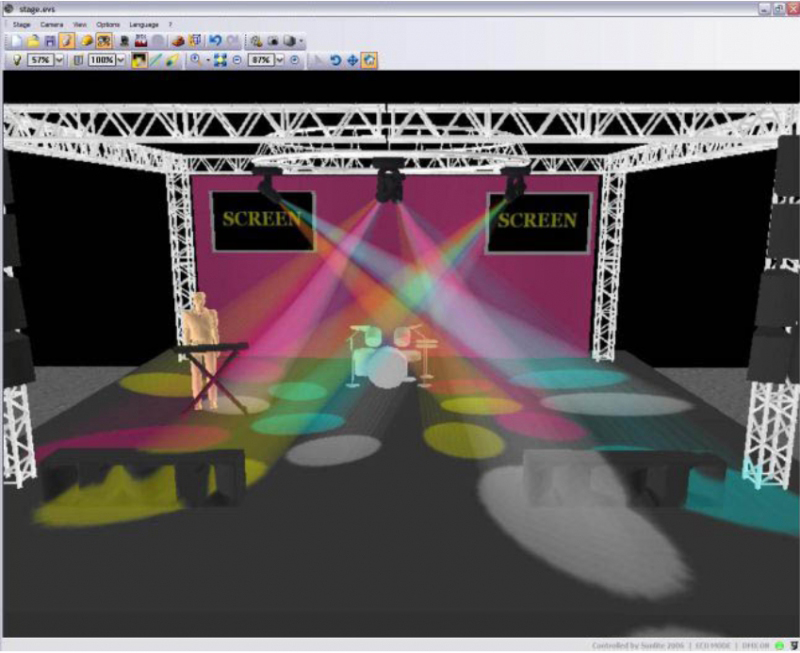Open the Stage menu
Screen dimensions: 800x653
pos(22,24)
